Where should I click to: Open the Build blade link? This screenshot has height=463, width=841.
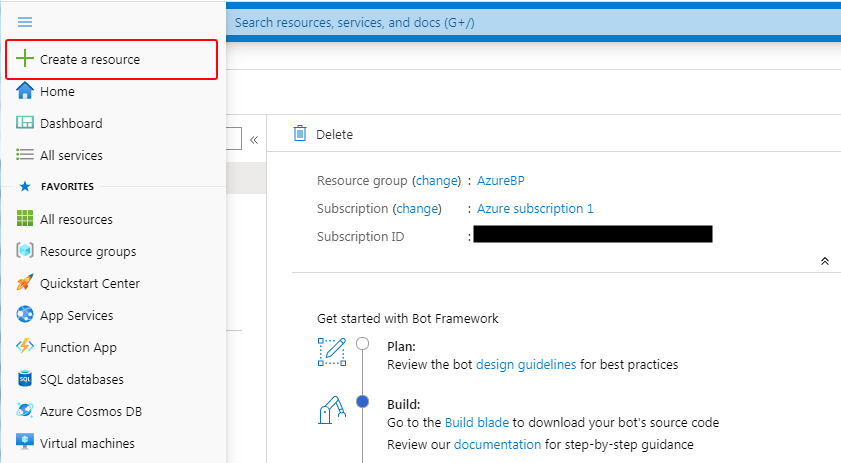[x=477, y=423]
